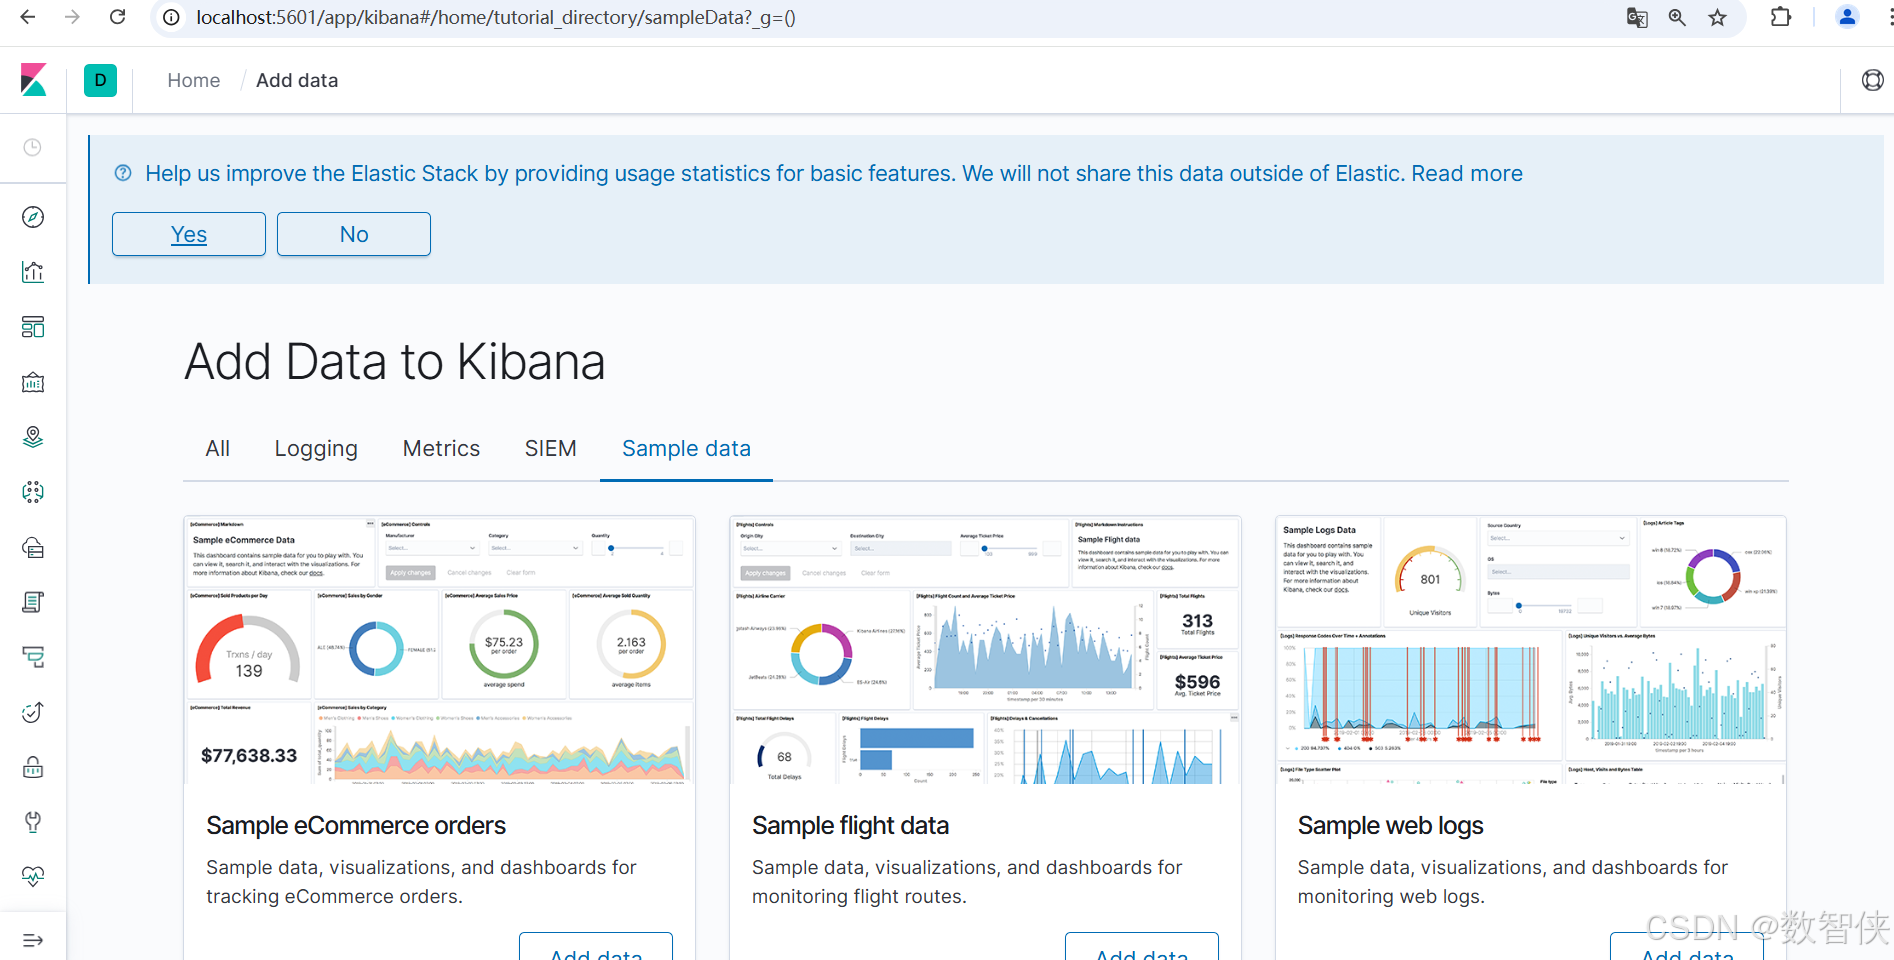This screenshot has width=1894, height=960.
Task: Click the translate page icon
Action: pyautogui.click(x=1637, y=17)
